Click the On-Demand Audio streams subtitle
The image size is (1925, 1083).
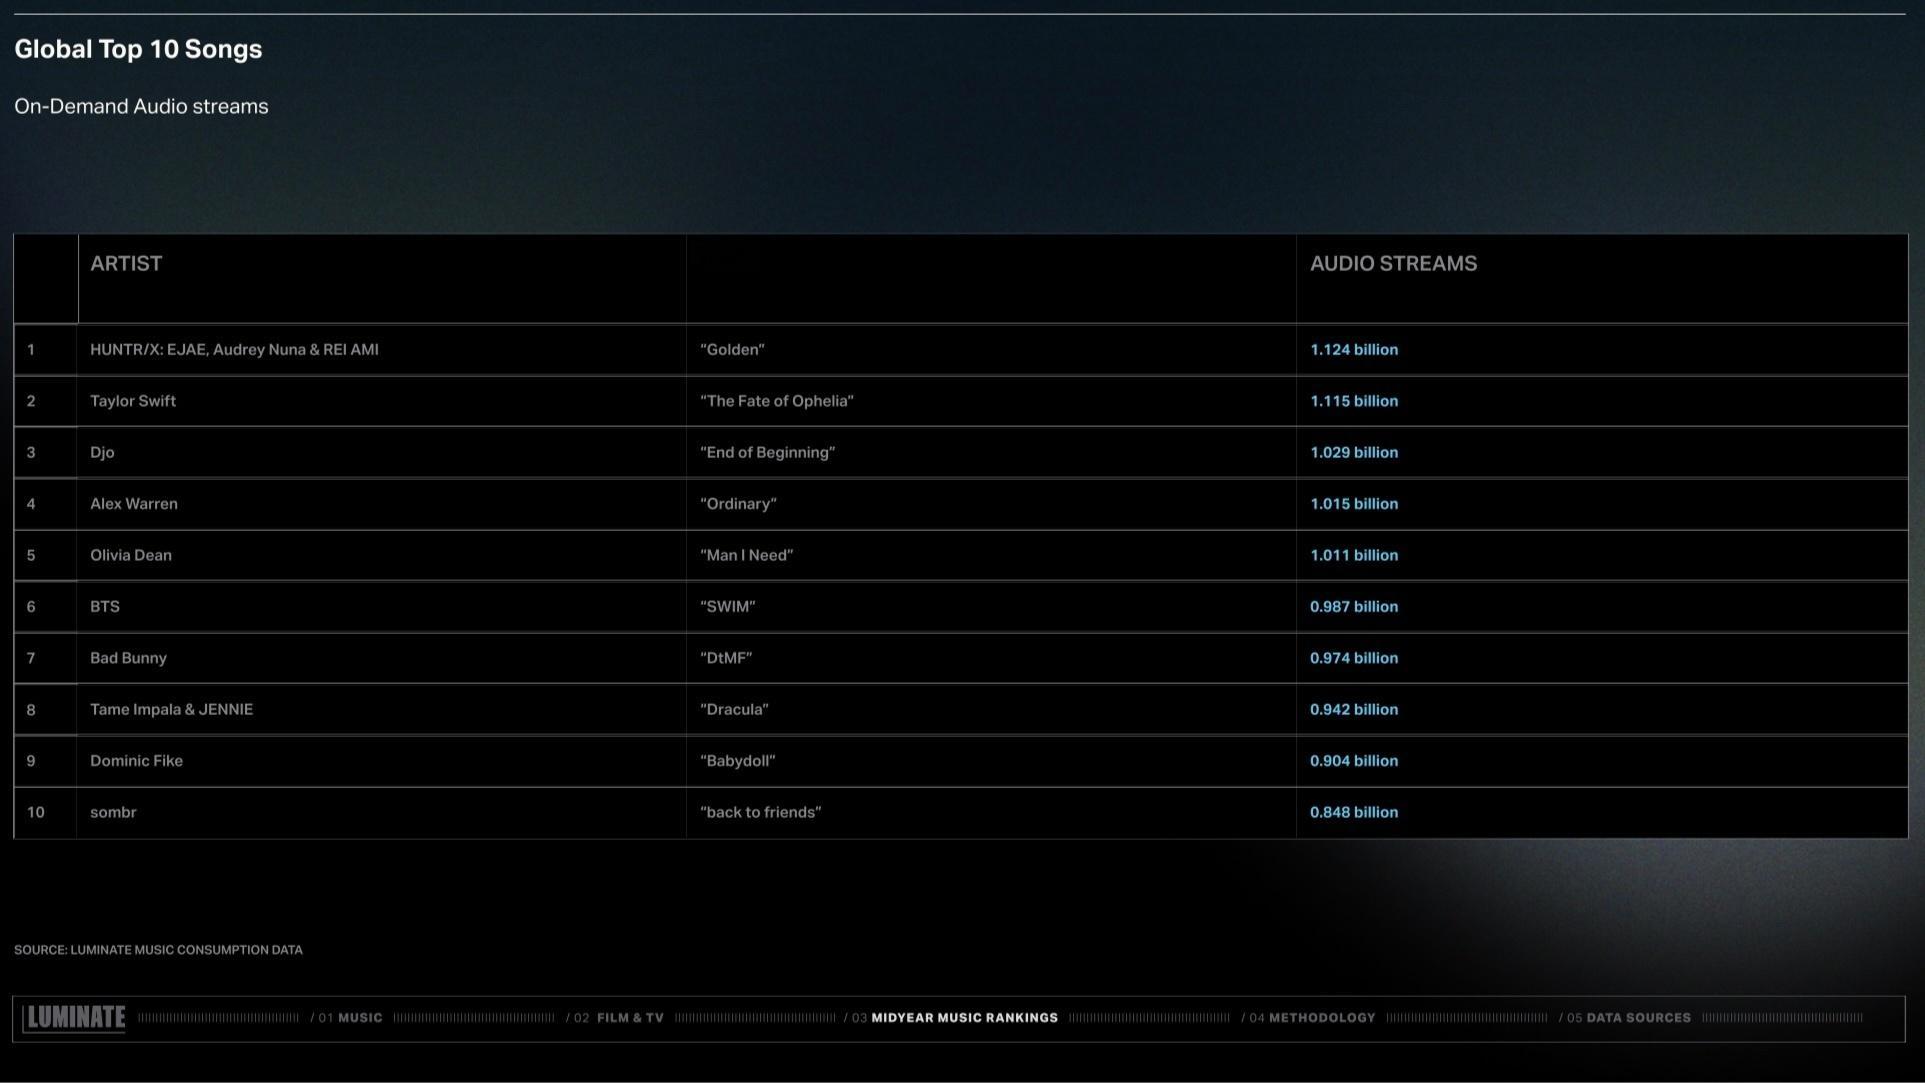pos(141,107)
